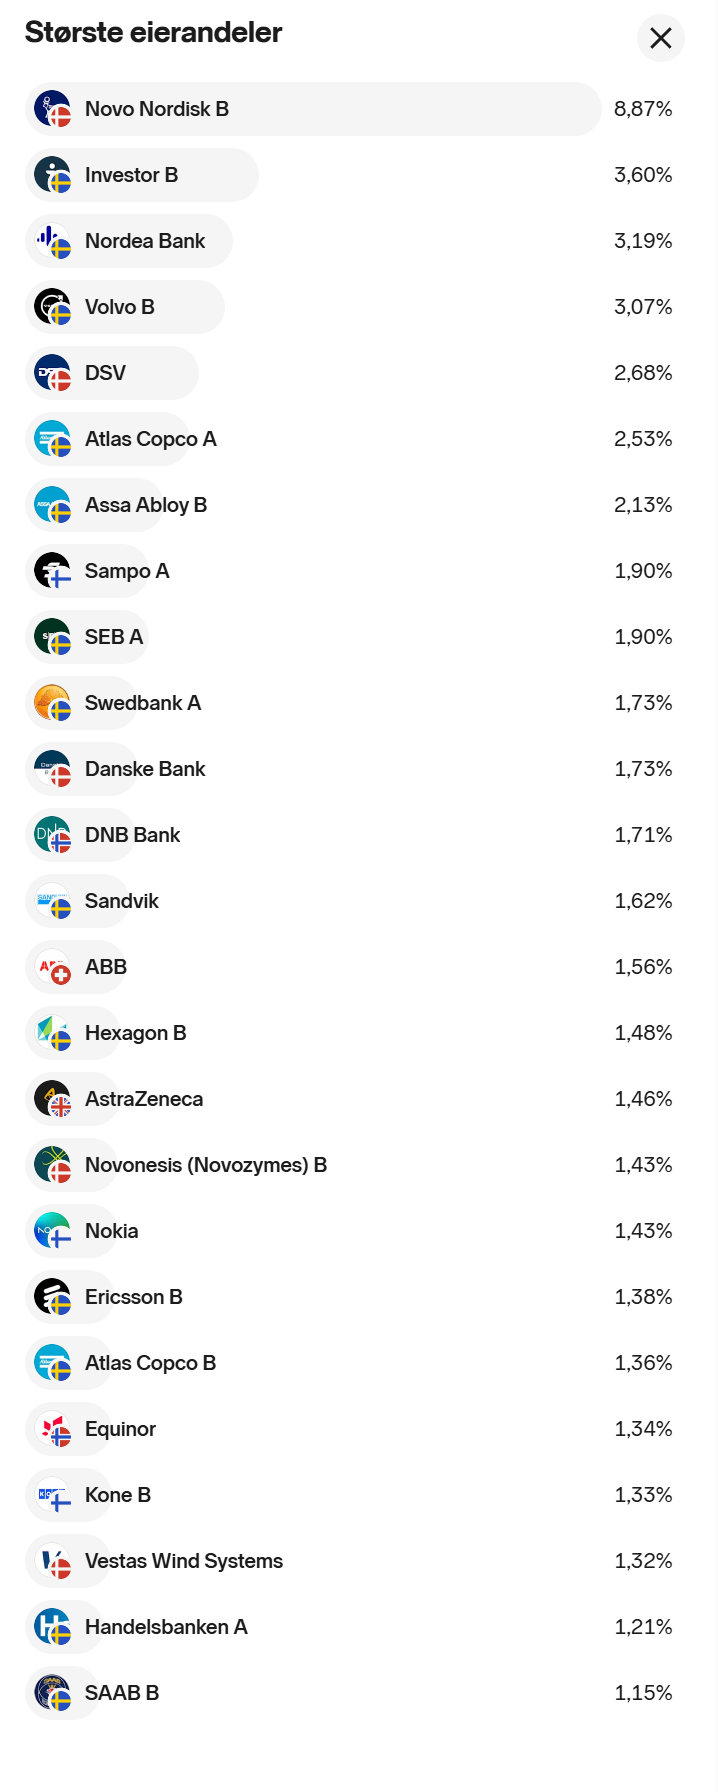Click the Novo Nordisk B 8,87% value

pos(643,109)
